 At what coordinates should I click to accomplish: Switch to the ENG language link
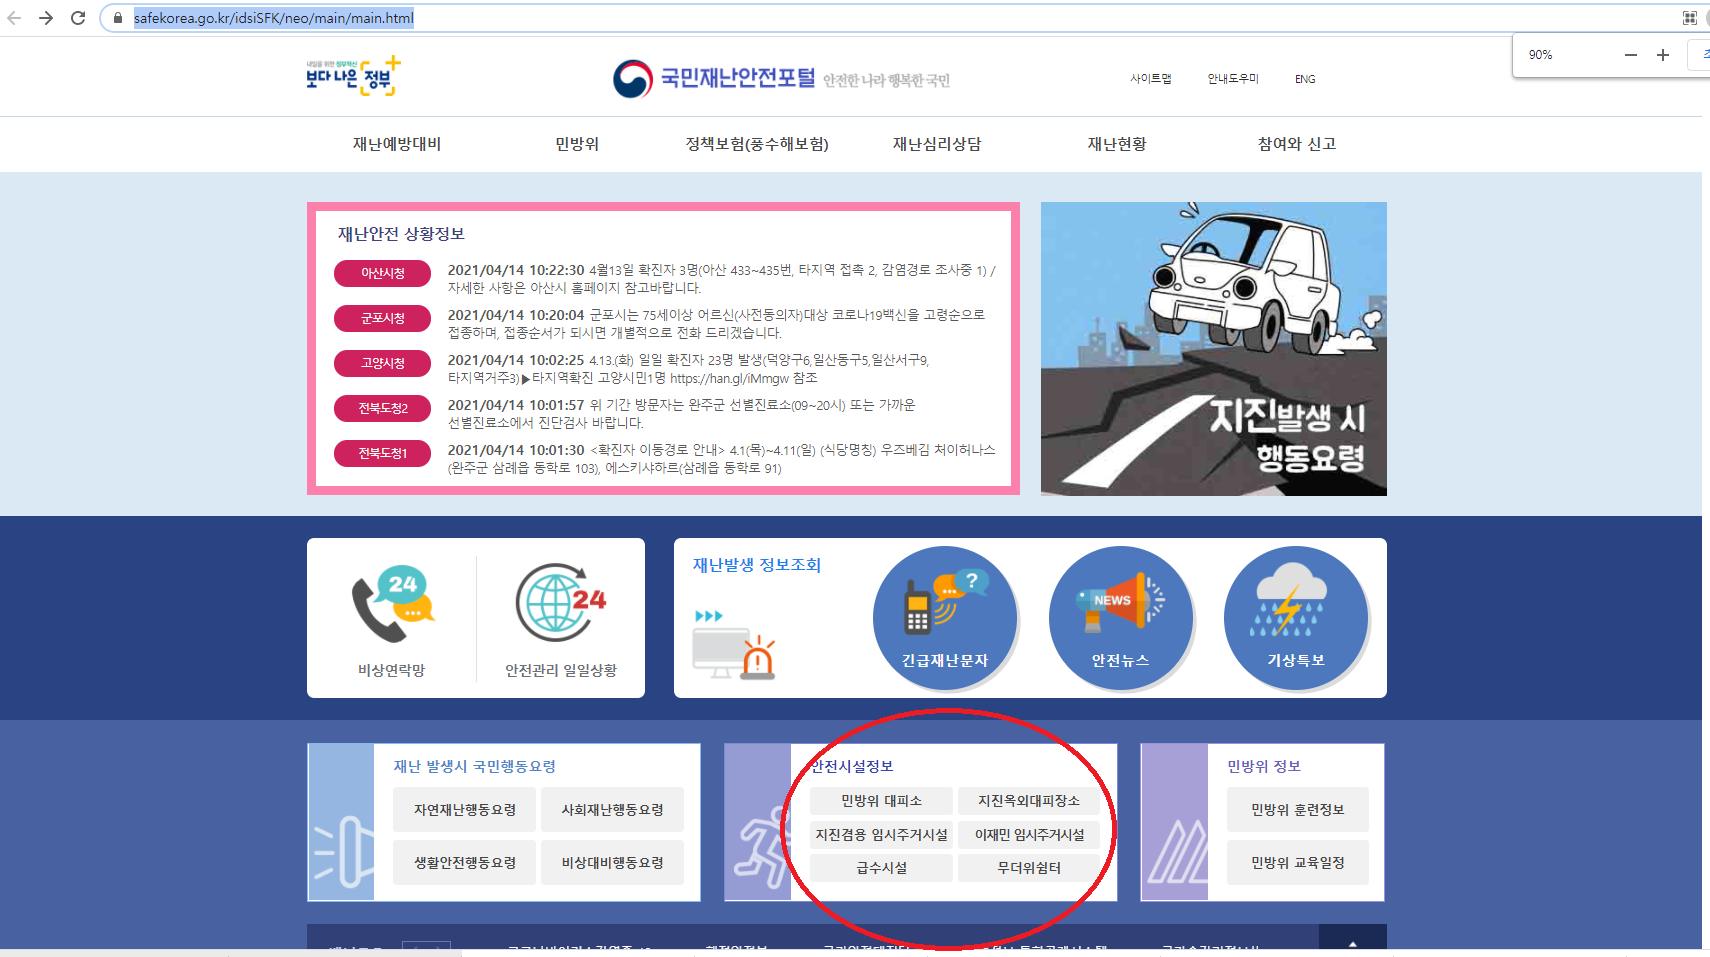pyautogui.click(x=1305, y=79)
